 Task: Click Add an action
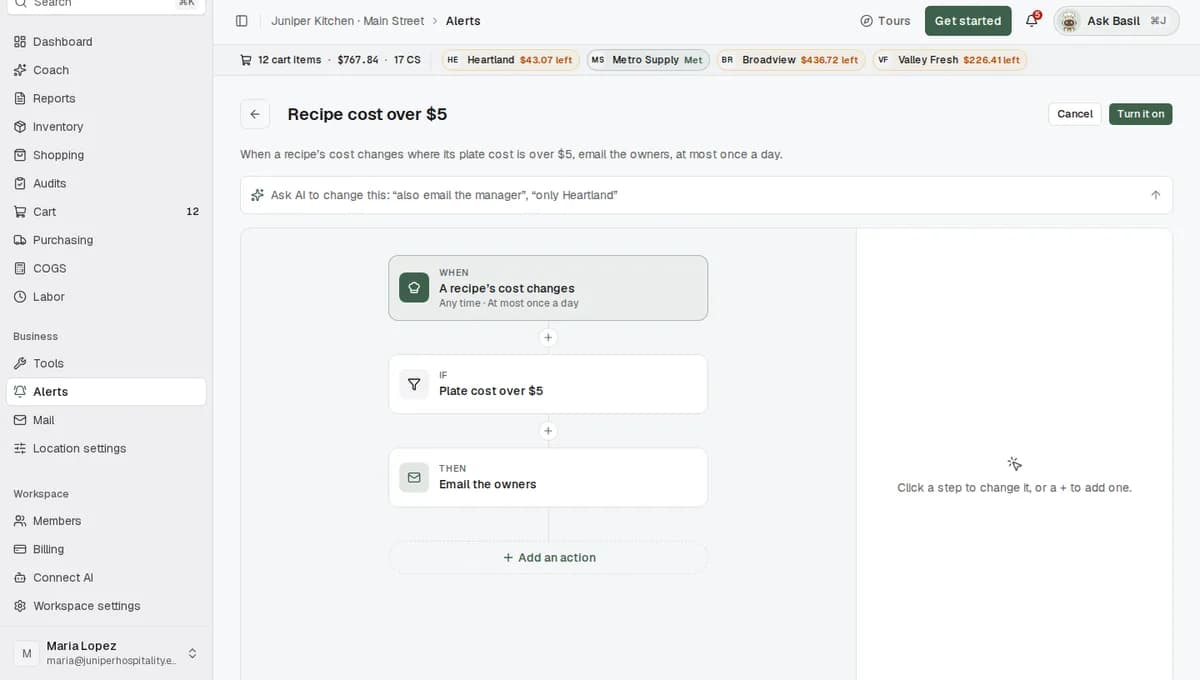pyautogui.click(x=548, y=558)
